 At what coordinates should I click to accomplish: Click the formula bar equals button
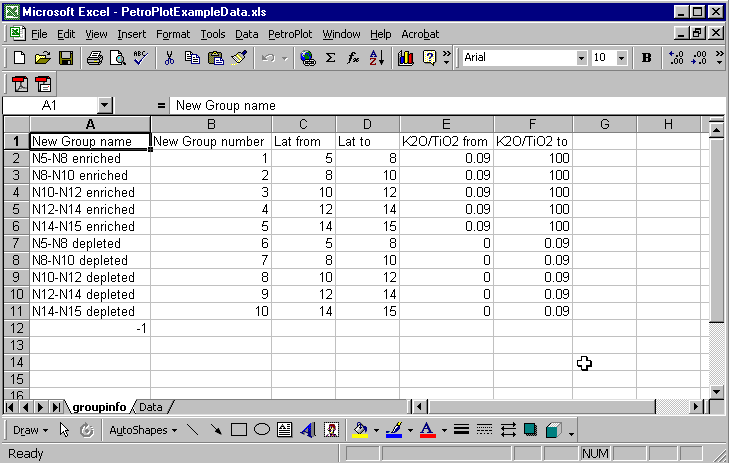pyautogui.click(x=161, y=106)
